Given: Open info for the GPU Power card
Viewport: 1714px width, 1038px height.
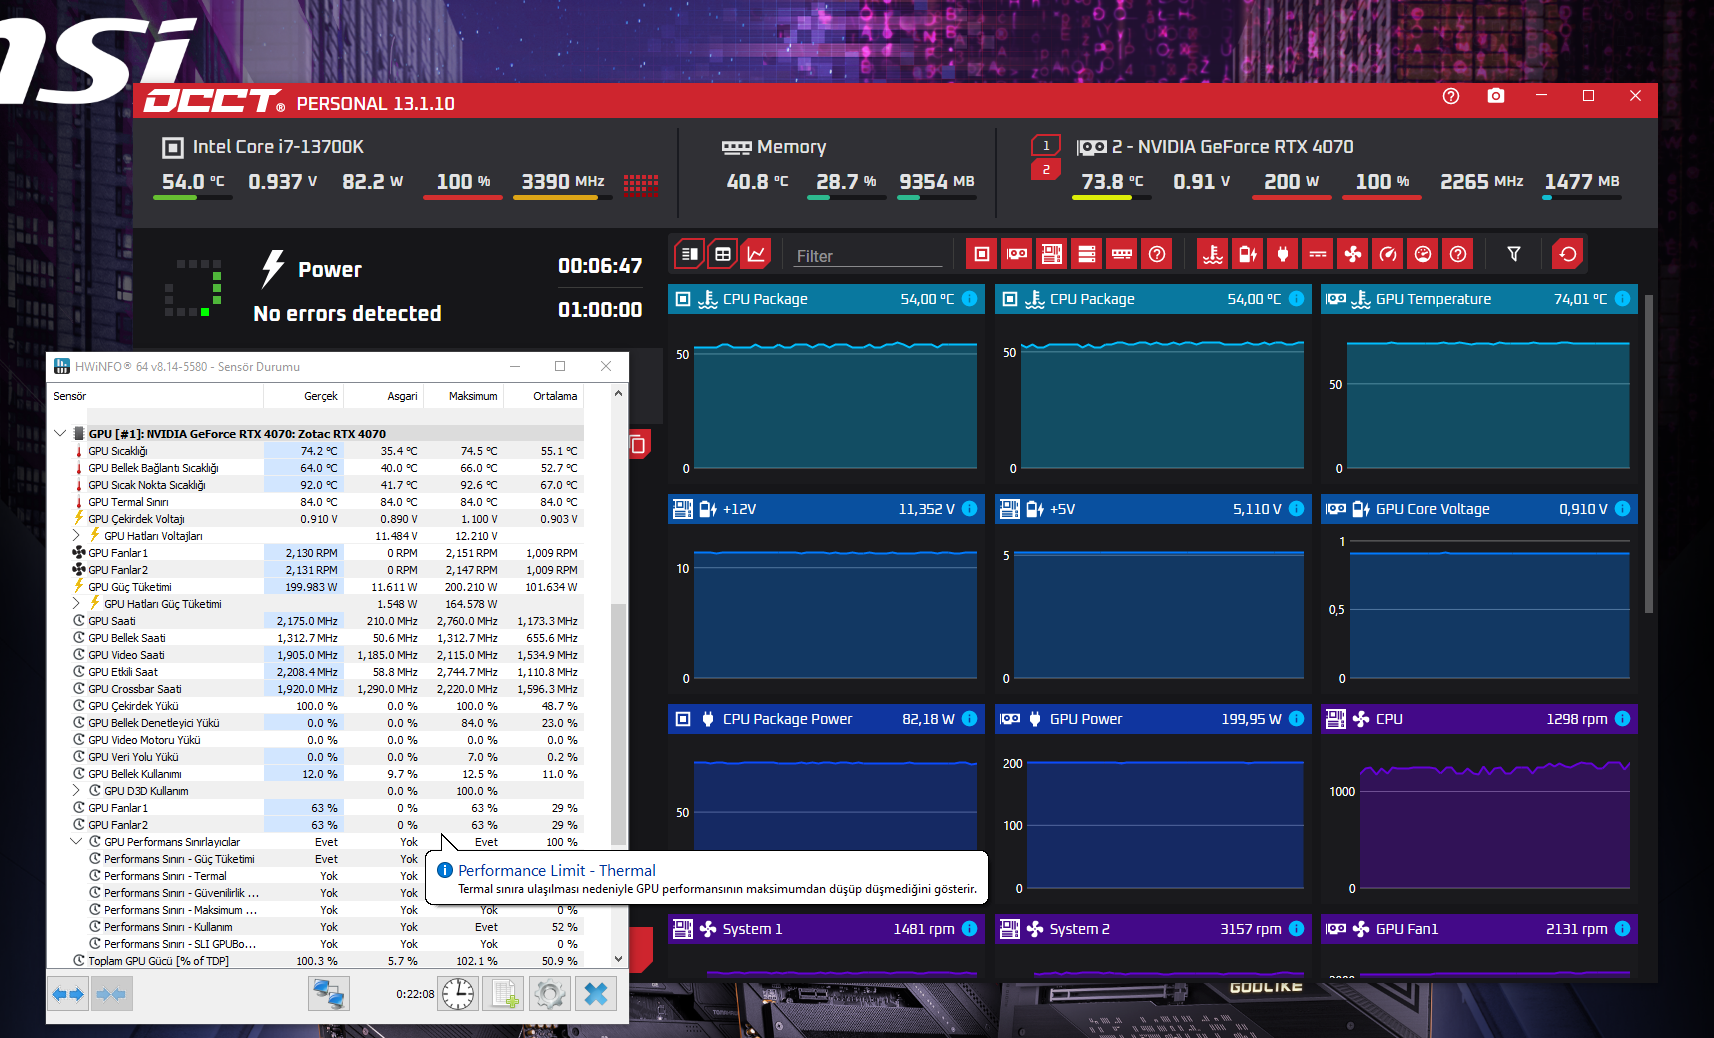Looking at the screenshot, I should click(1296, 719).
